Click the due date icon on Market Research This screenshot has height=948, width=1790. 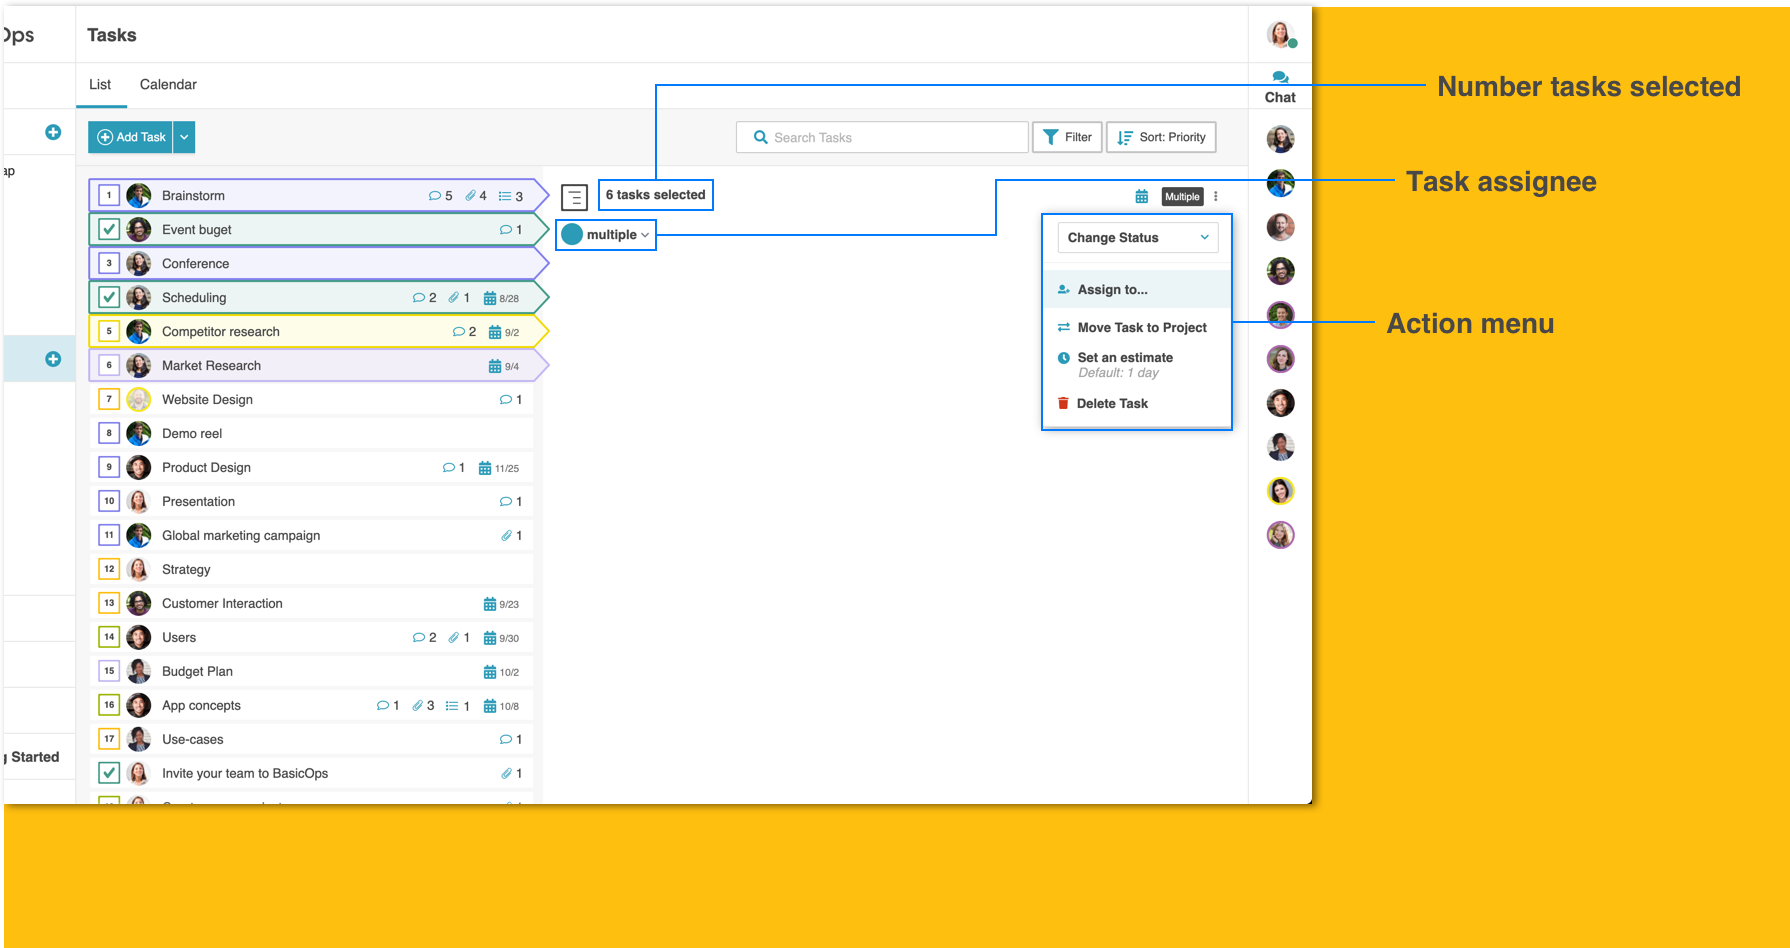coord(494,366)
